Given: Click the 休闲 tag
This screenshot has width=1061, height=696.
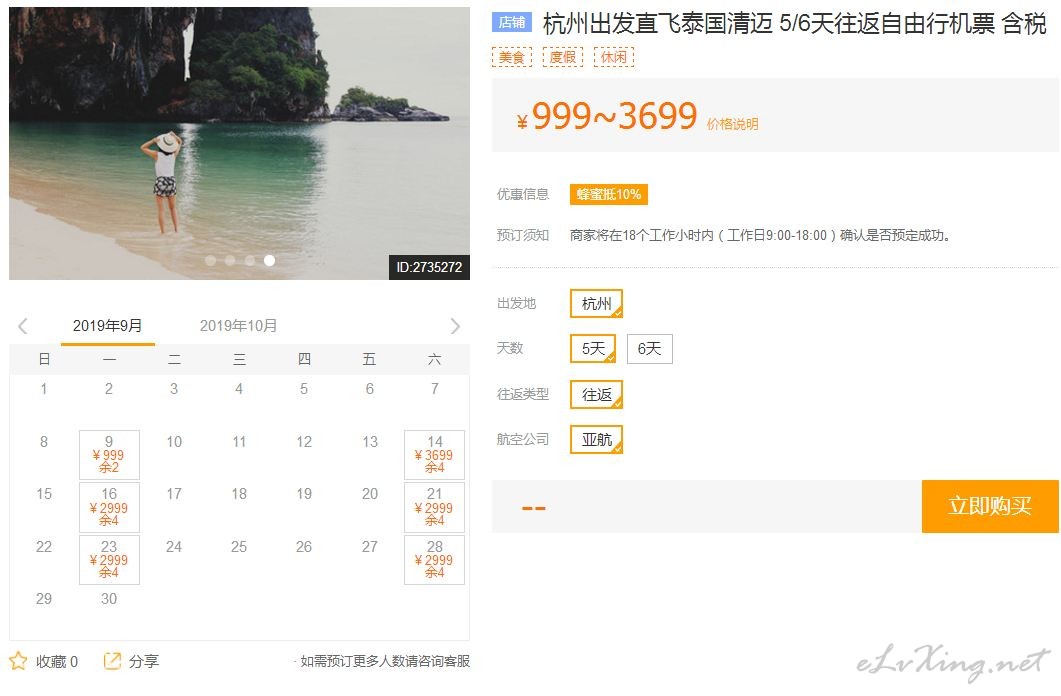Looking at the screenshot, I should [614, 57].
